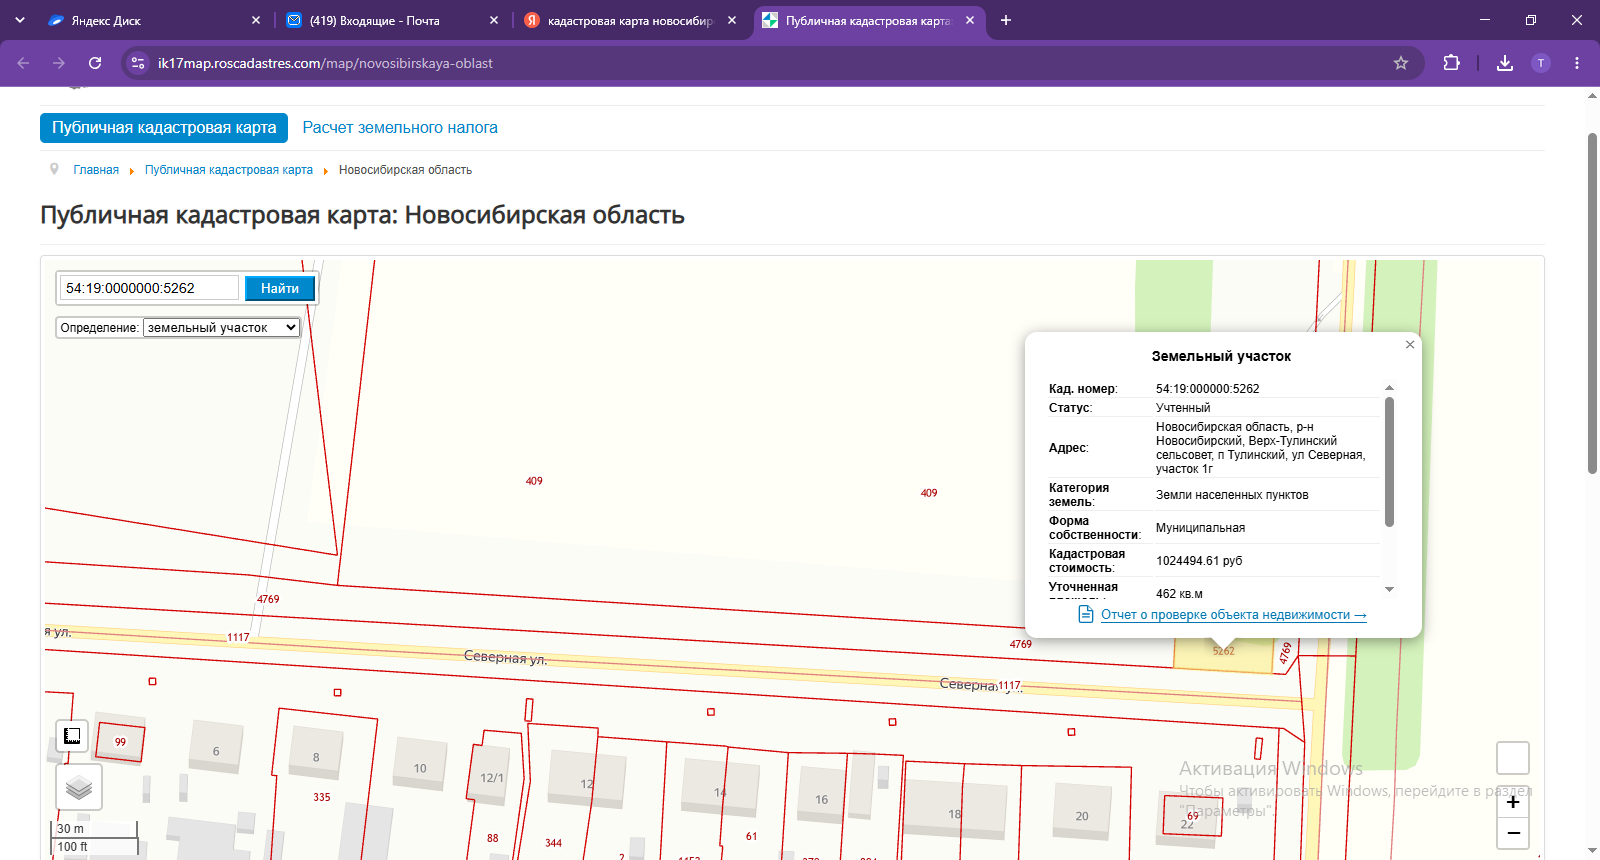
Task: Close the Входящие - Почта tab
Action: pos(494,20)
